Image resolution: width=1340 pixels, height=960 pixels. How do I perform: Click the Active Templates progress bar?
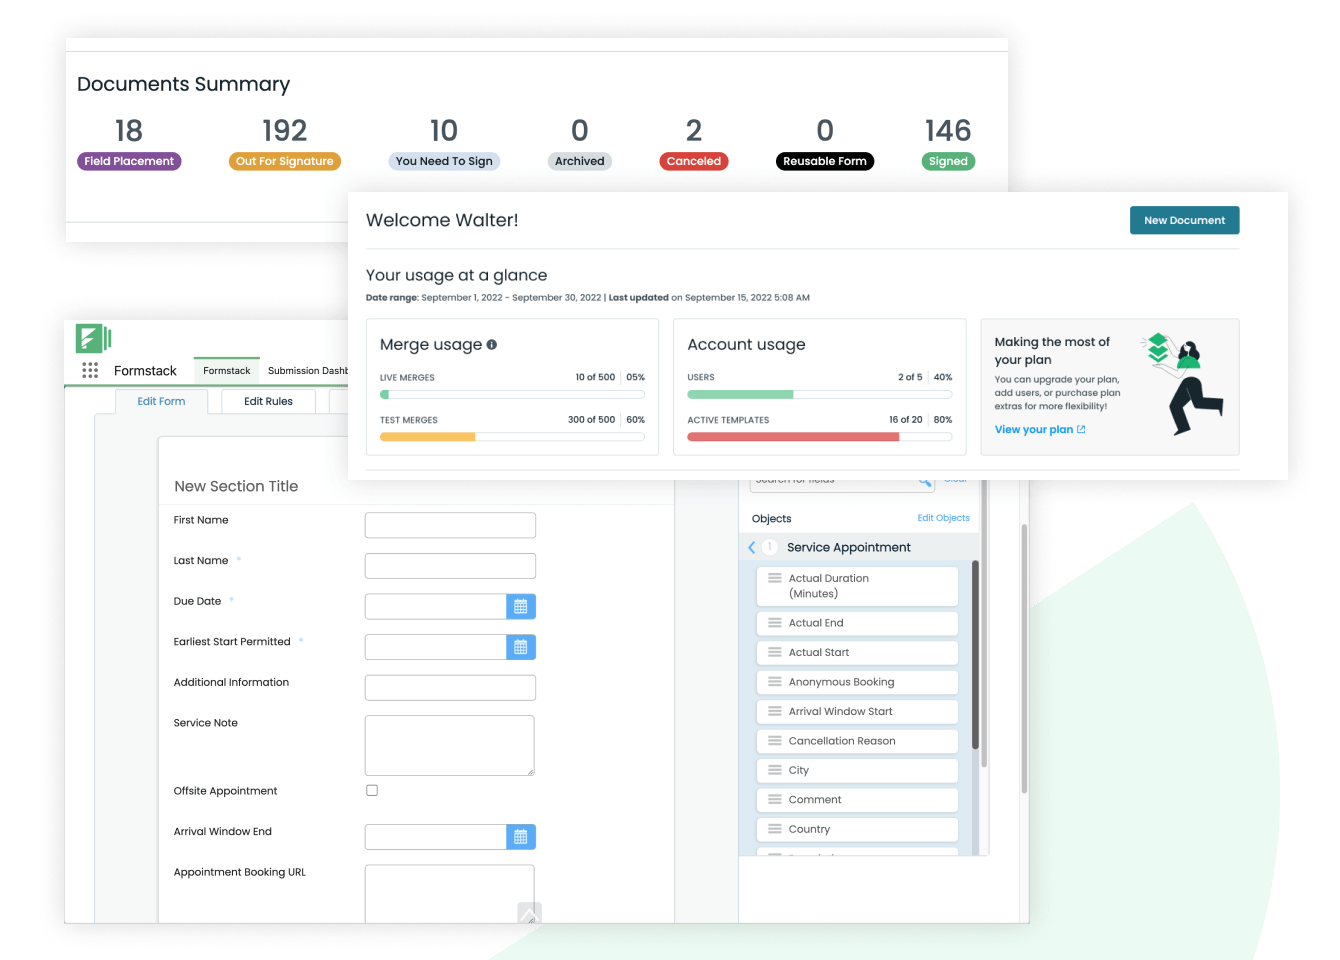point(820,436)
